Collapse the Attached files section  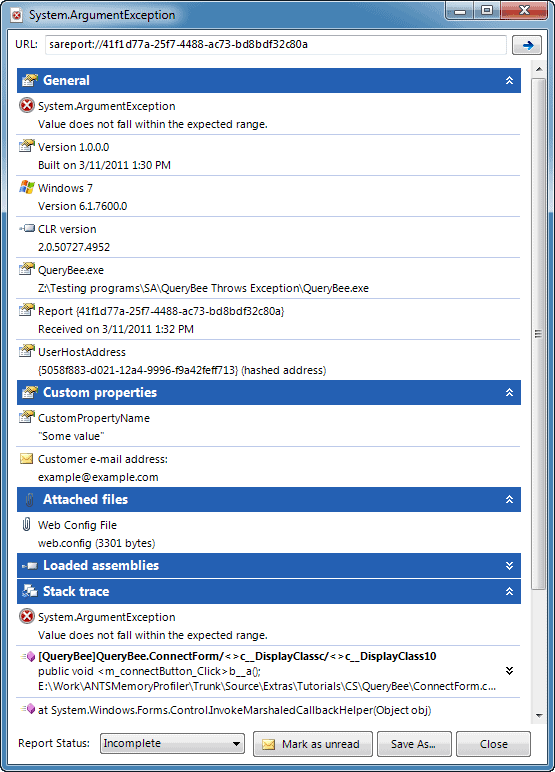click(509, 499)
